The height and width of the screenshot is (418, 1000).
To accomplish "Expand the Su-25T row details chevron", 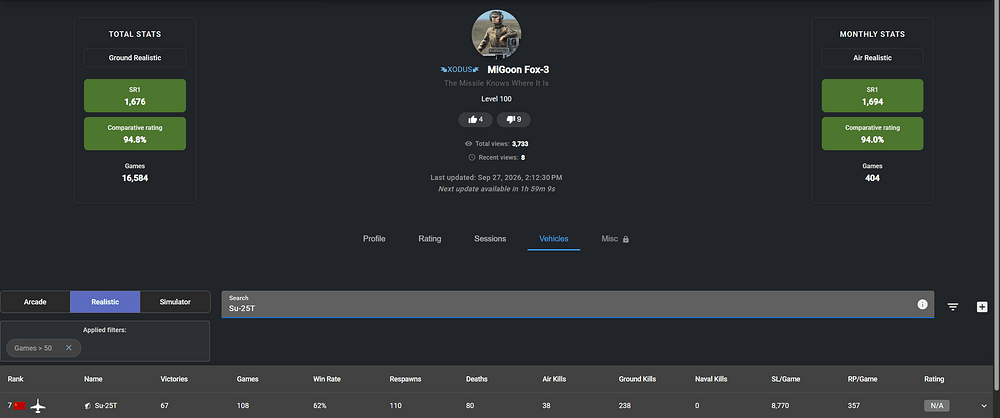I will 984,406.
